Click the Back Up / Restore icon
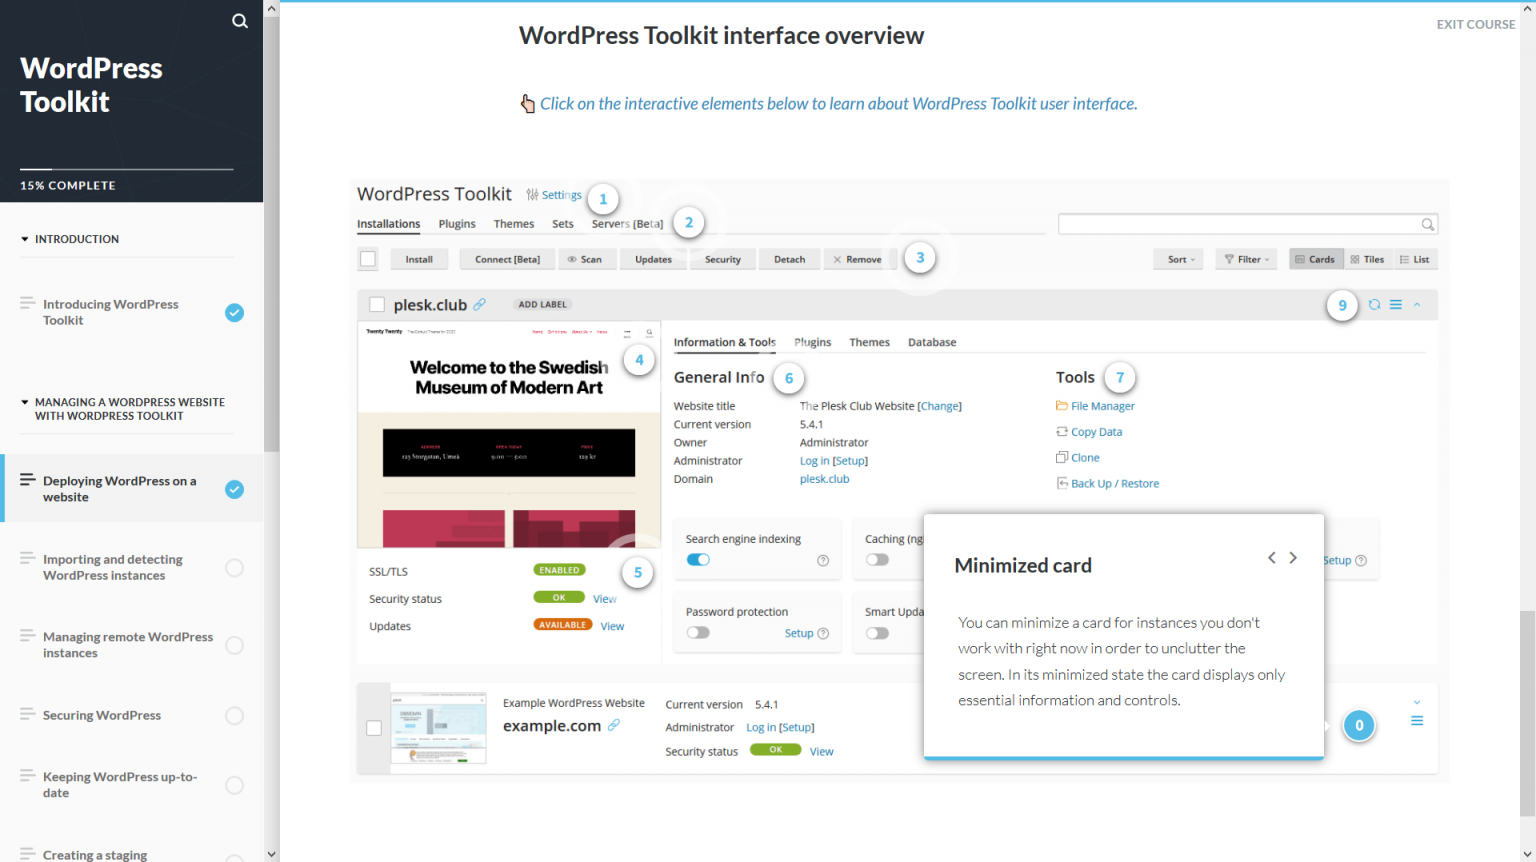The height and width of the screenshot is (862, 1536). click(x=1062, y=483)
